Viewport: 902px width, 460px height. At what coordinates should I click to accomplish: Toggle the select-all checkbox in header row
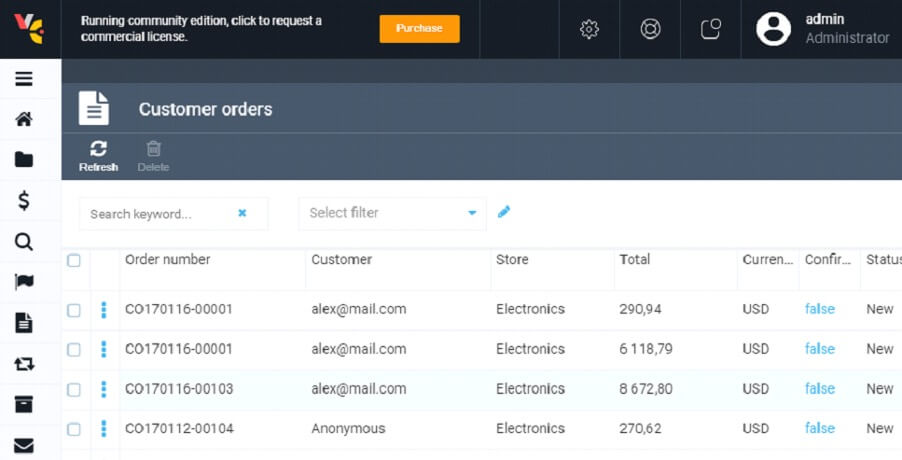(x=74, y=261)
